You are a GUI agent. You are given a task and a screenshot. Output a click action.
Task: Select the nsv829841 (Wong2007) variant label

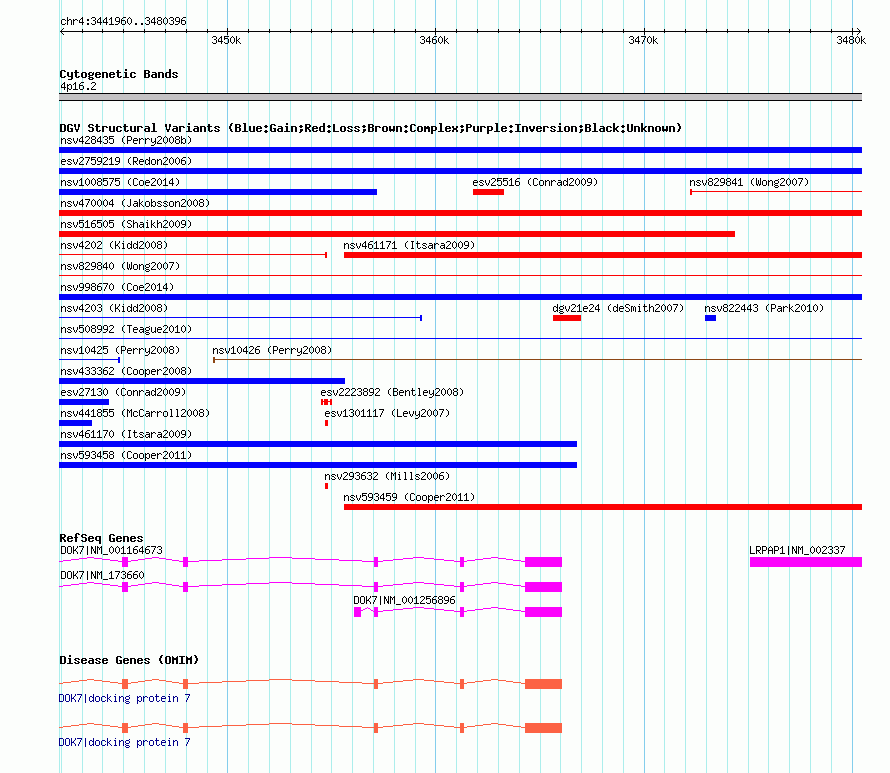coord(749,182)
